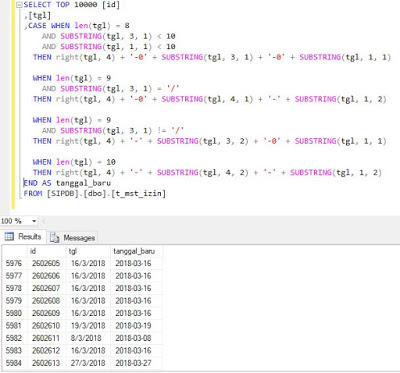The image size is (400, 373).
Task: Click the WHEN len(tgl) = 10 line
Action: pos(74,162)
